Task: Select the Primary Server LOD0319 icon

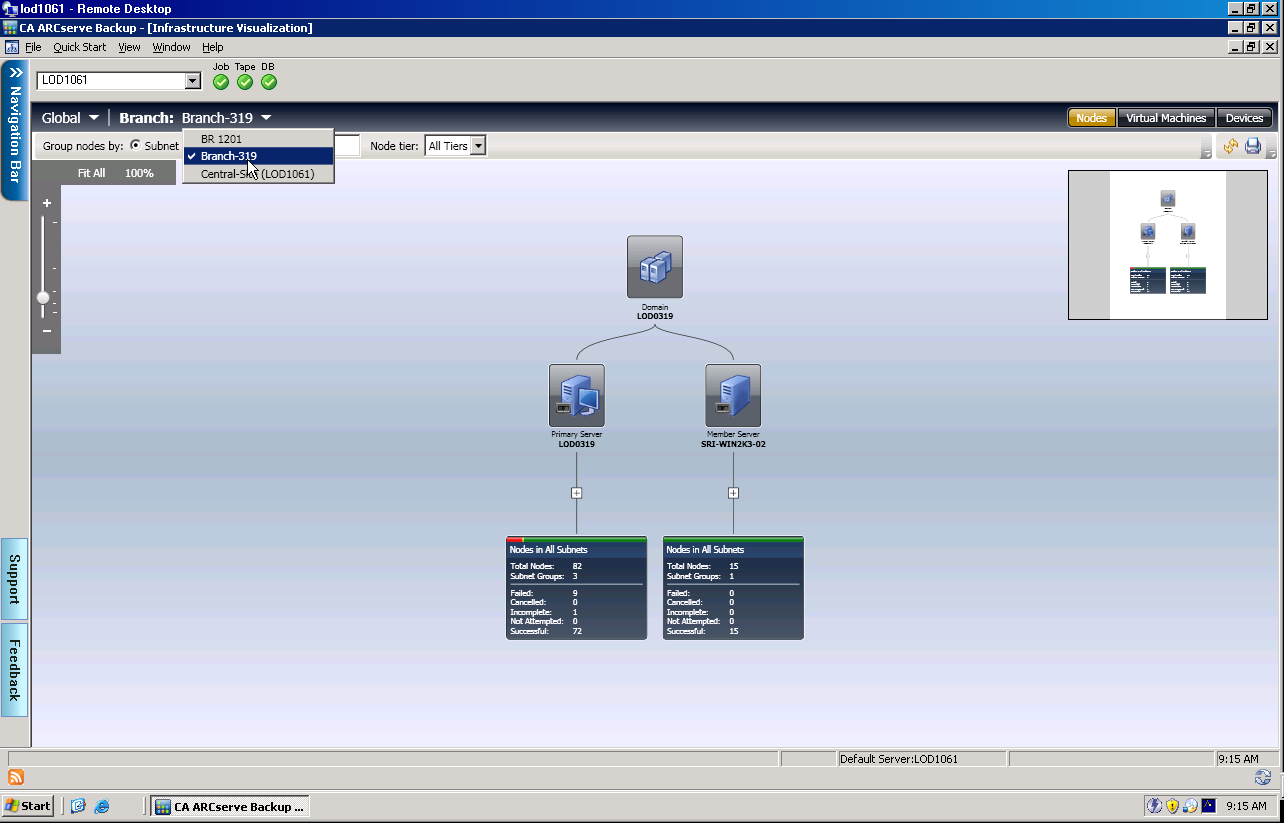Action: coord(576,395)
